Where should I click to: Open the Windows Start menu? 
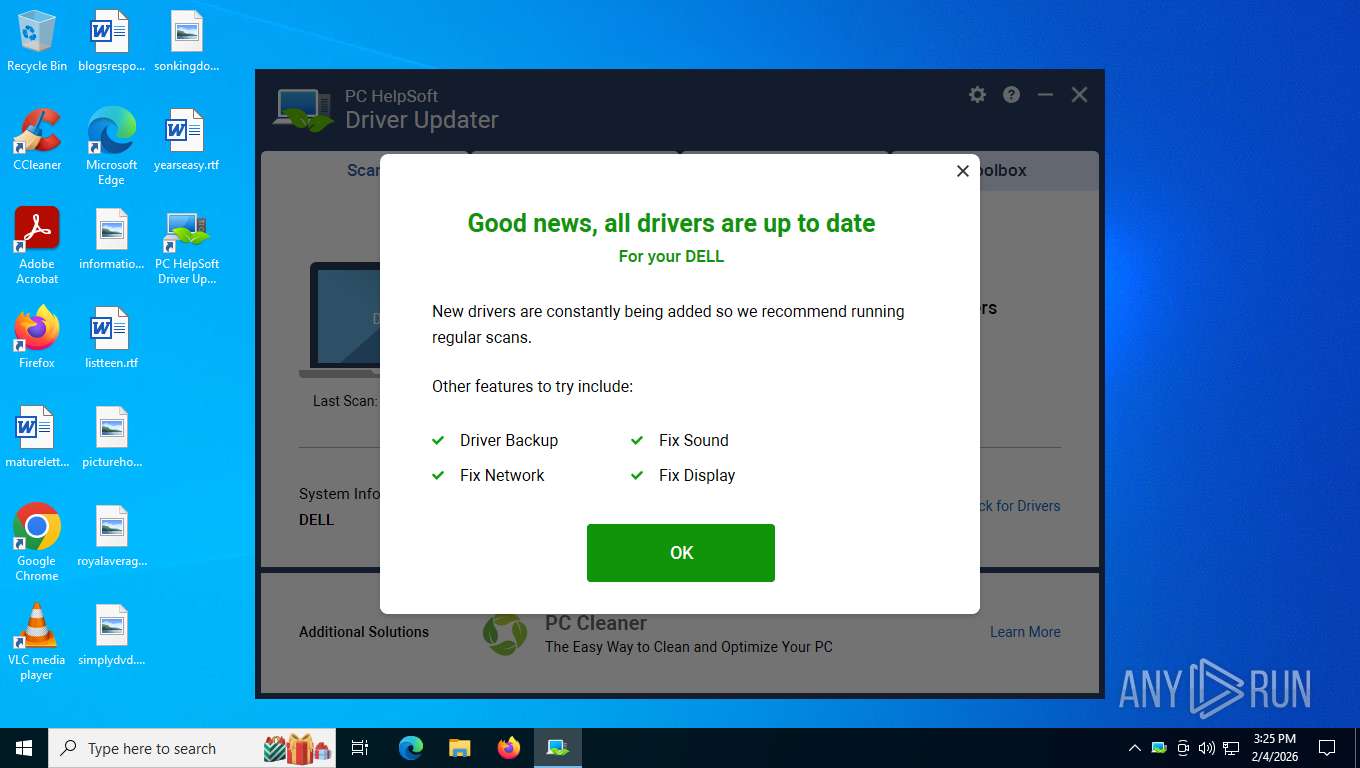click(x=24, y=748)
